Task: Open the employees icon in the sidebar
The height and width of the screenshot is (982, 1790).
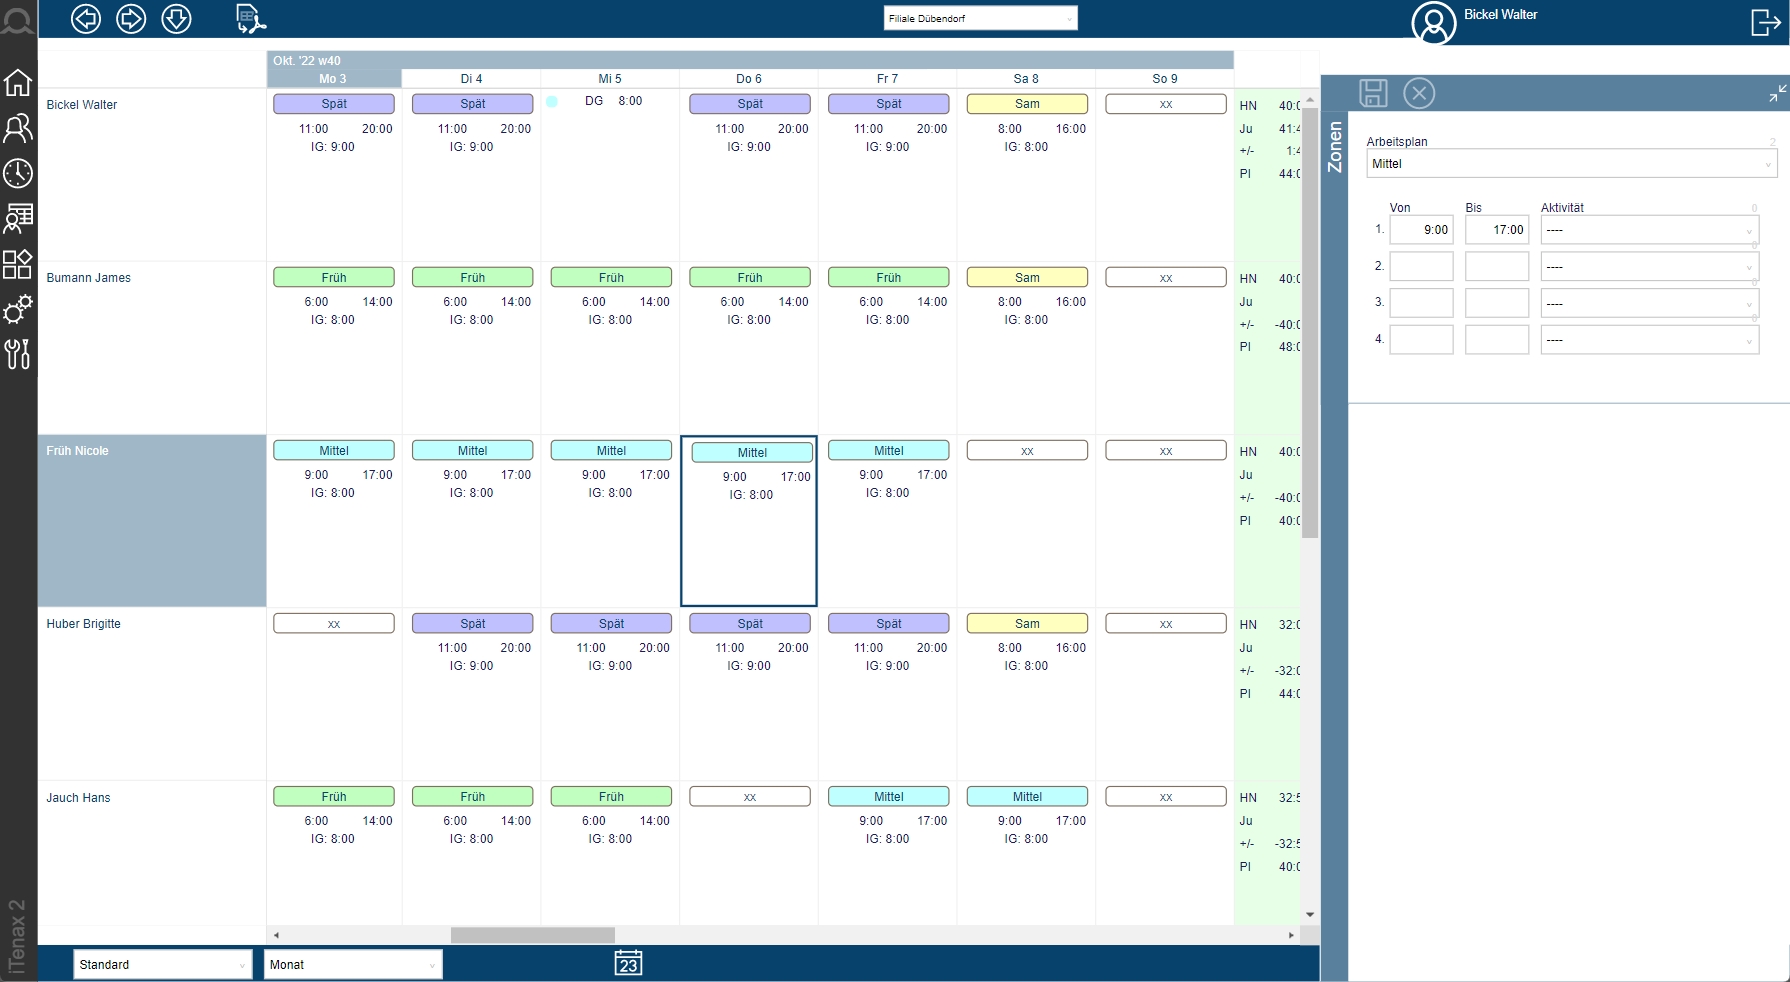Action: (x=18, y=128)
